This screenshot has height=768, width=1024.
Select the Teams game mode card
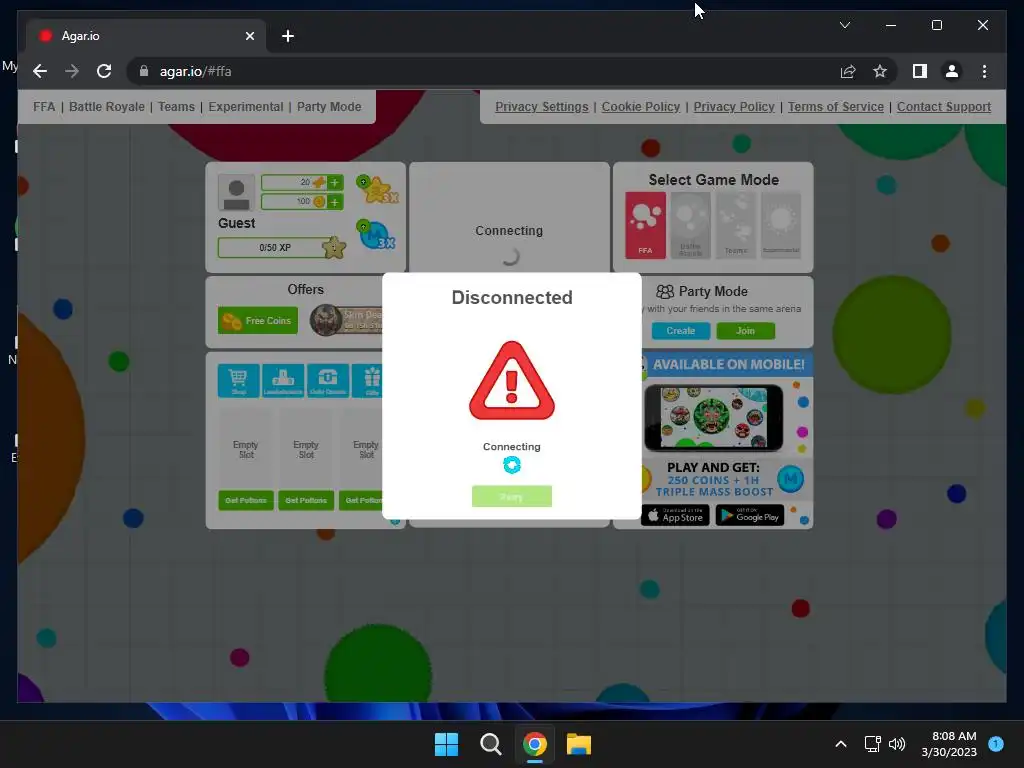(736, 225)
